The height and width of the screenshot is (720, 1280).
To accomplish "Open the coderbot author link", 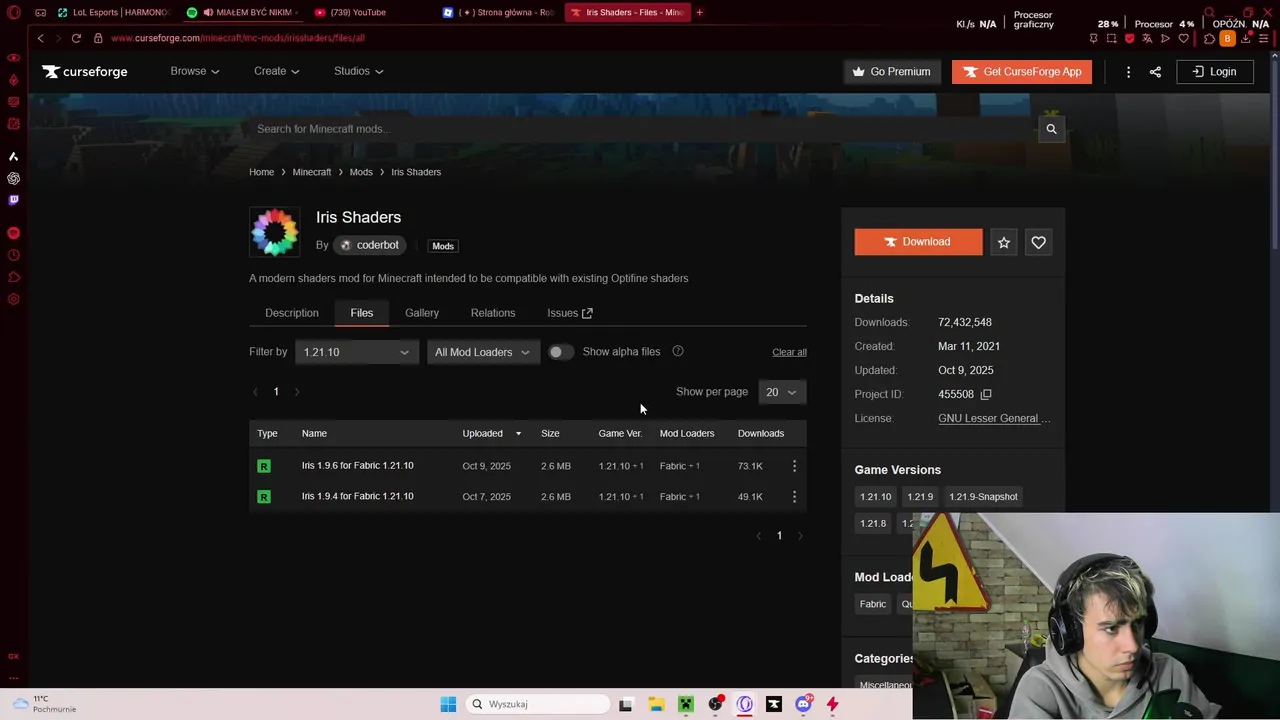I will tap(369, 245).
